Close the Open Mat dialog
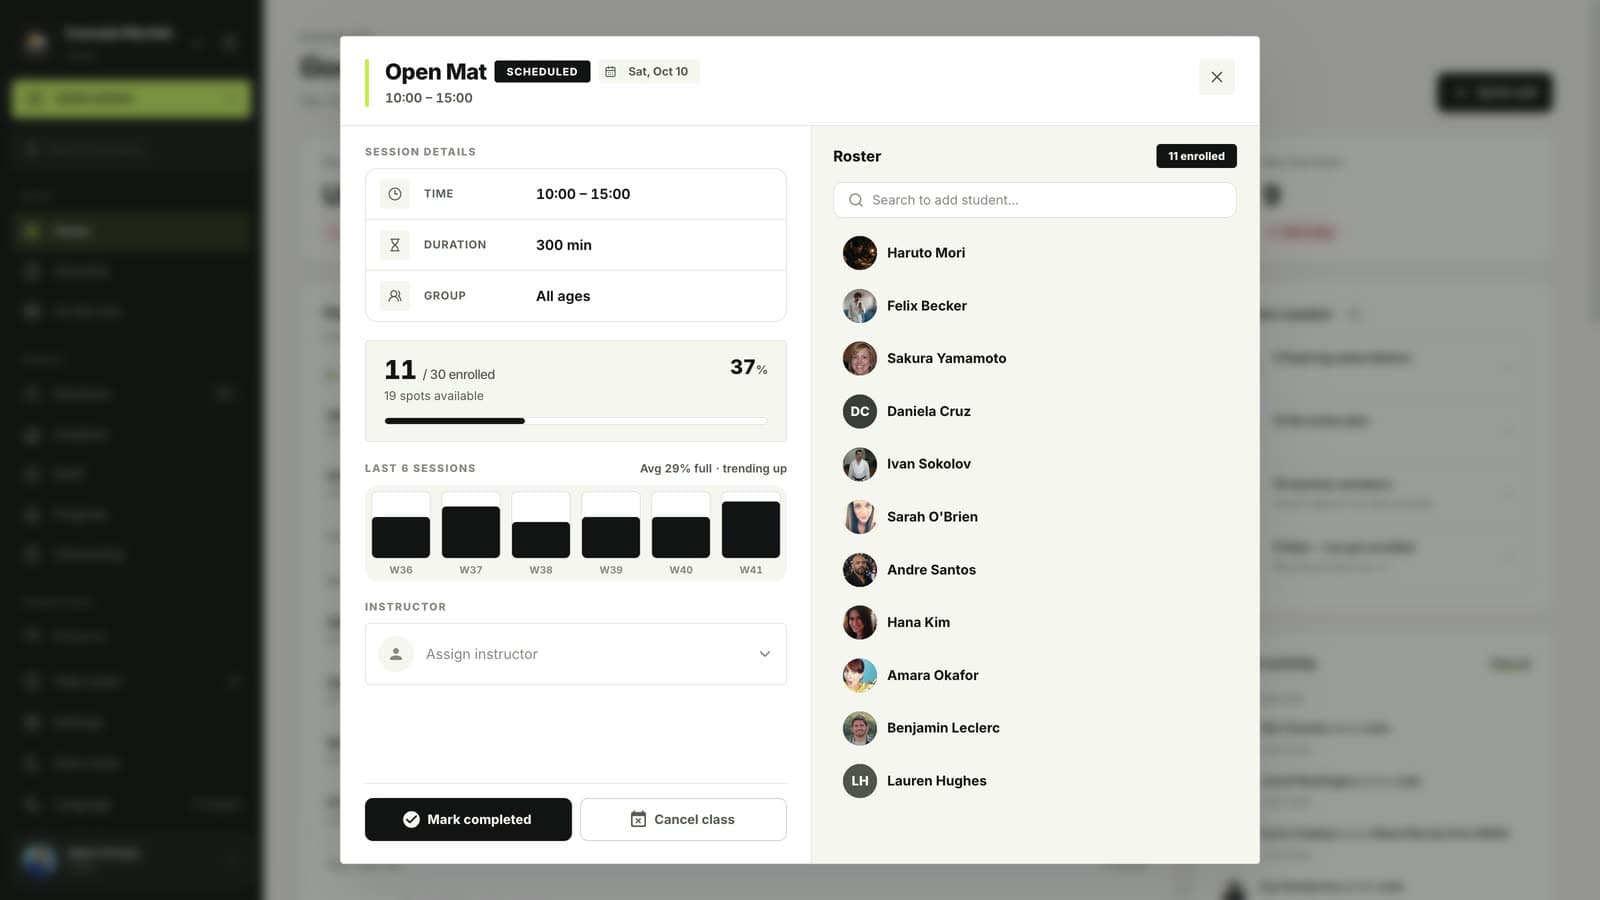This screenshot has width=1600, height=900. pos(1216,77)
